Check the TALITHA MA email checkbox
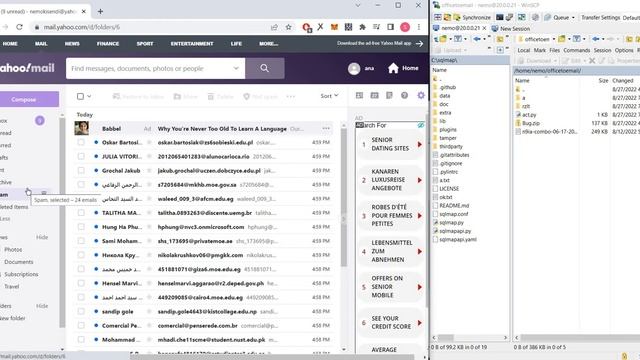This screenshot has height=360, width=640. point(81,213)
